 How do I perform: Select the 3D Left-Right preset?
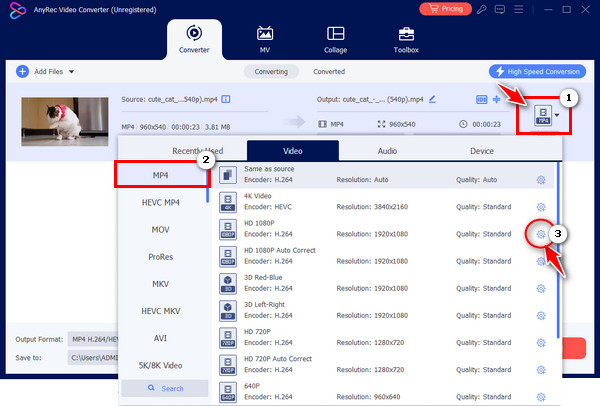pyautogui.click(x=383, y=310)
